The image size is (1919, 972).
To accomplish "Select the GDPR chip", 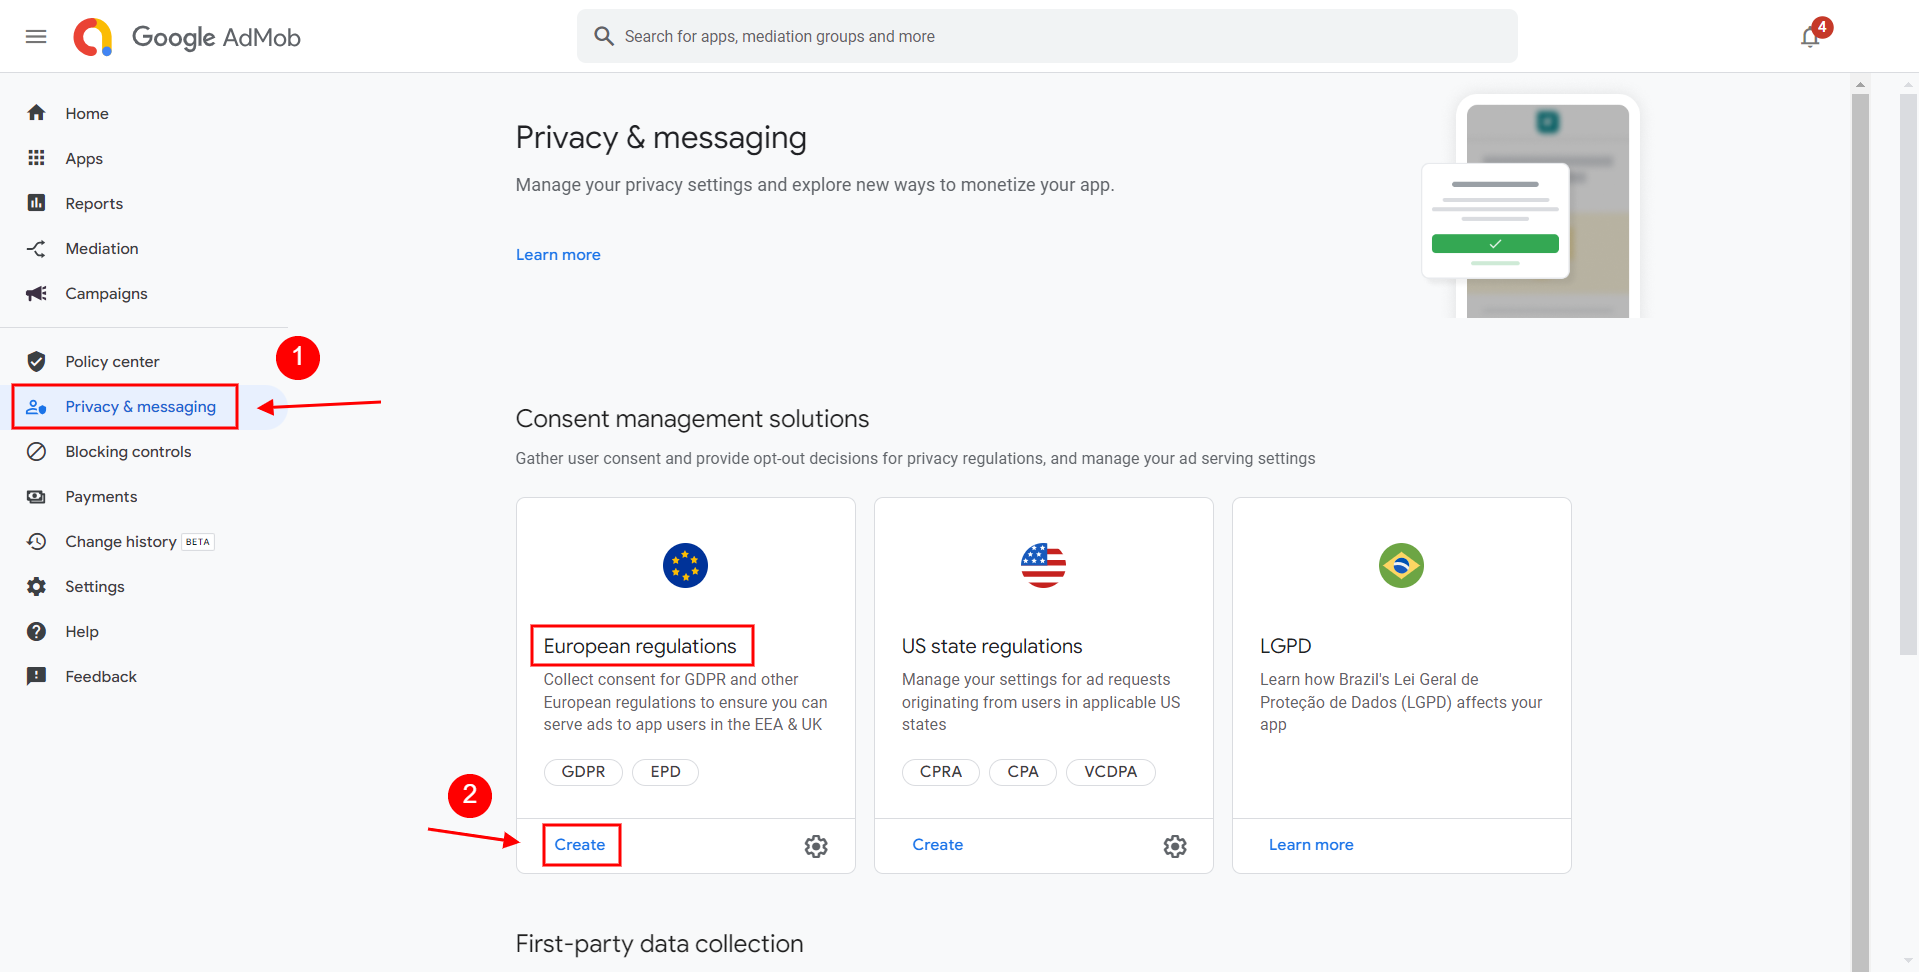I will tap(583, 771).
